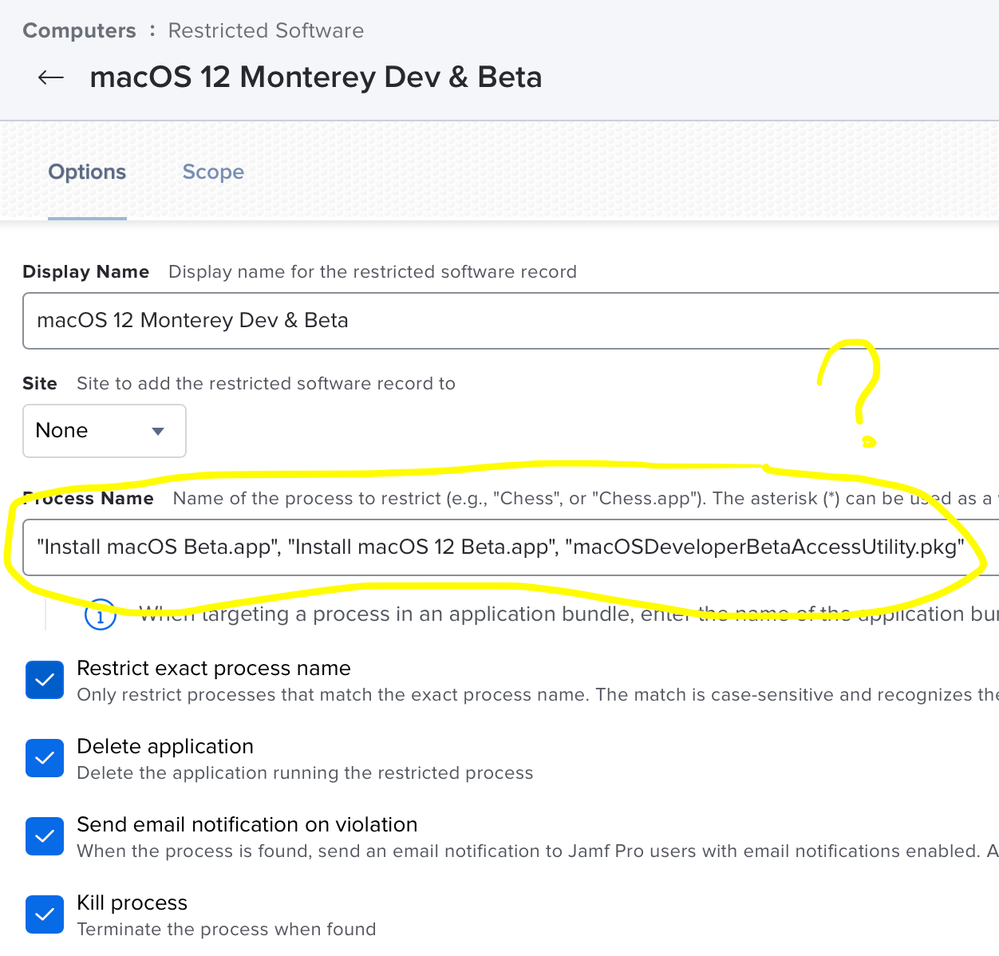Disable Send email notification on violation
The image size is (999, 956).
(x=45, y=836)
